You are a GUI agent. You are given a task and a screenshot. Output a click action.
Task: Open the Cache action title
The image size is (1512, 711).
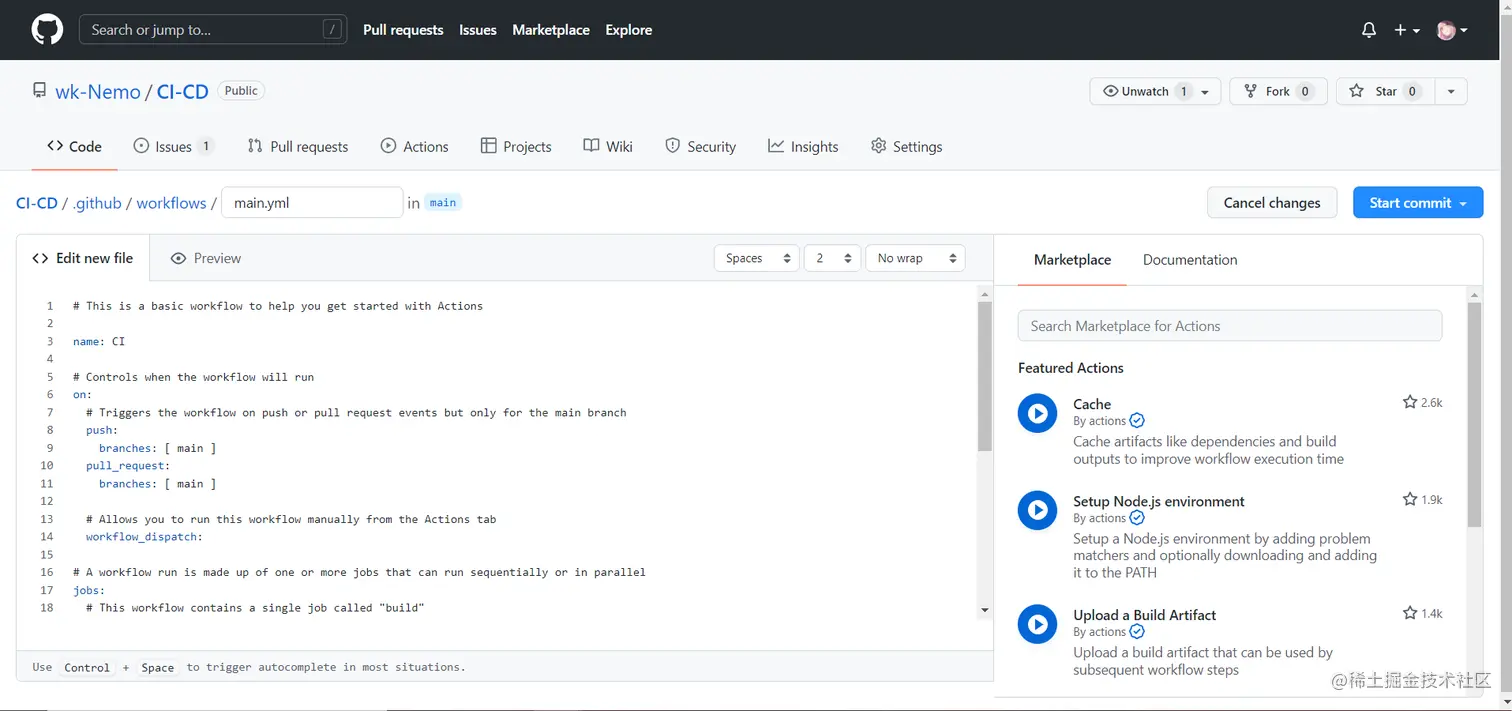(x=1092, y=404)
